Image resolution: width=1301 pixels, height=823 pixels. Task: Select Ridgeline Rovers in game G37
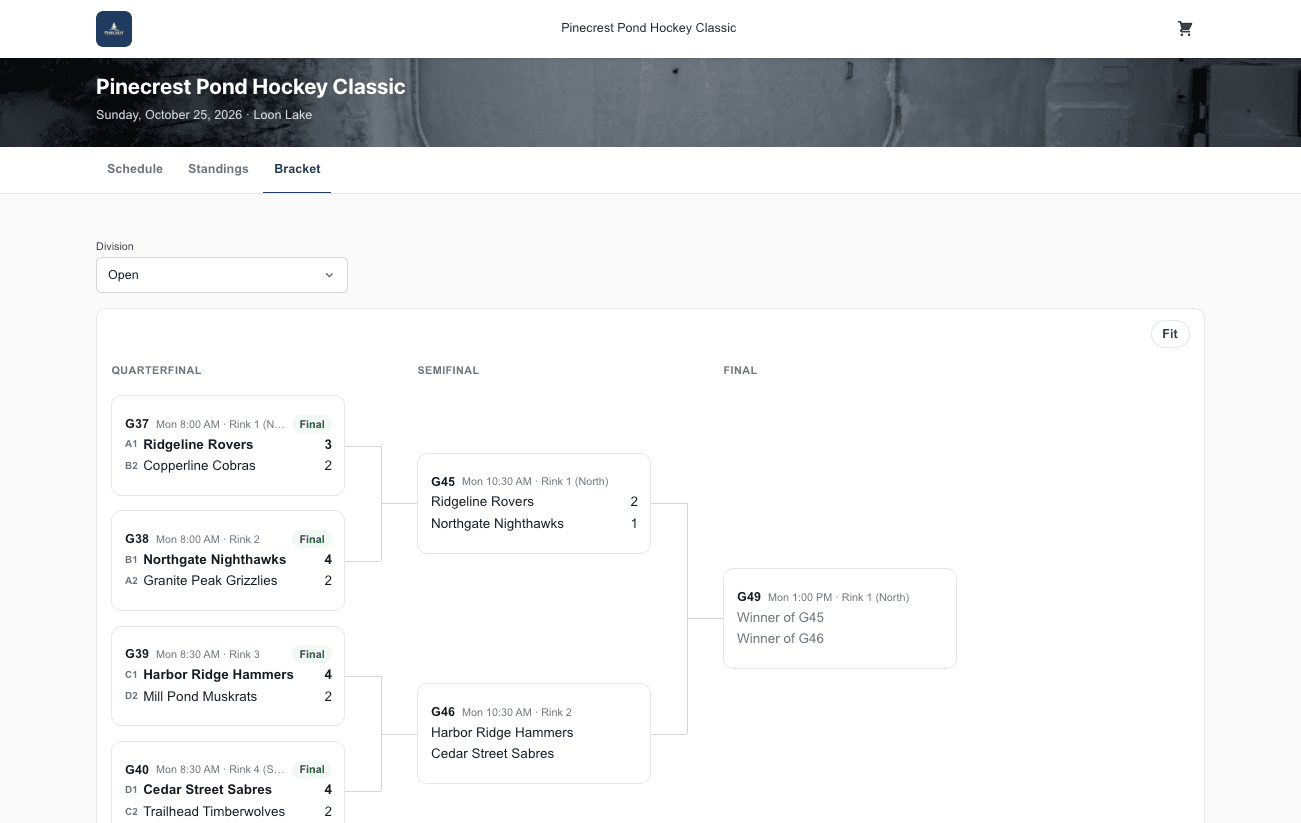pos(198,444)
